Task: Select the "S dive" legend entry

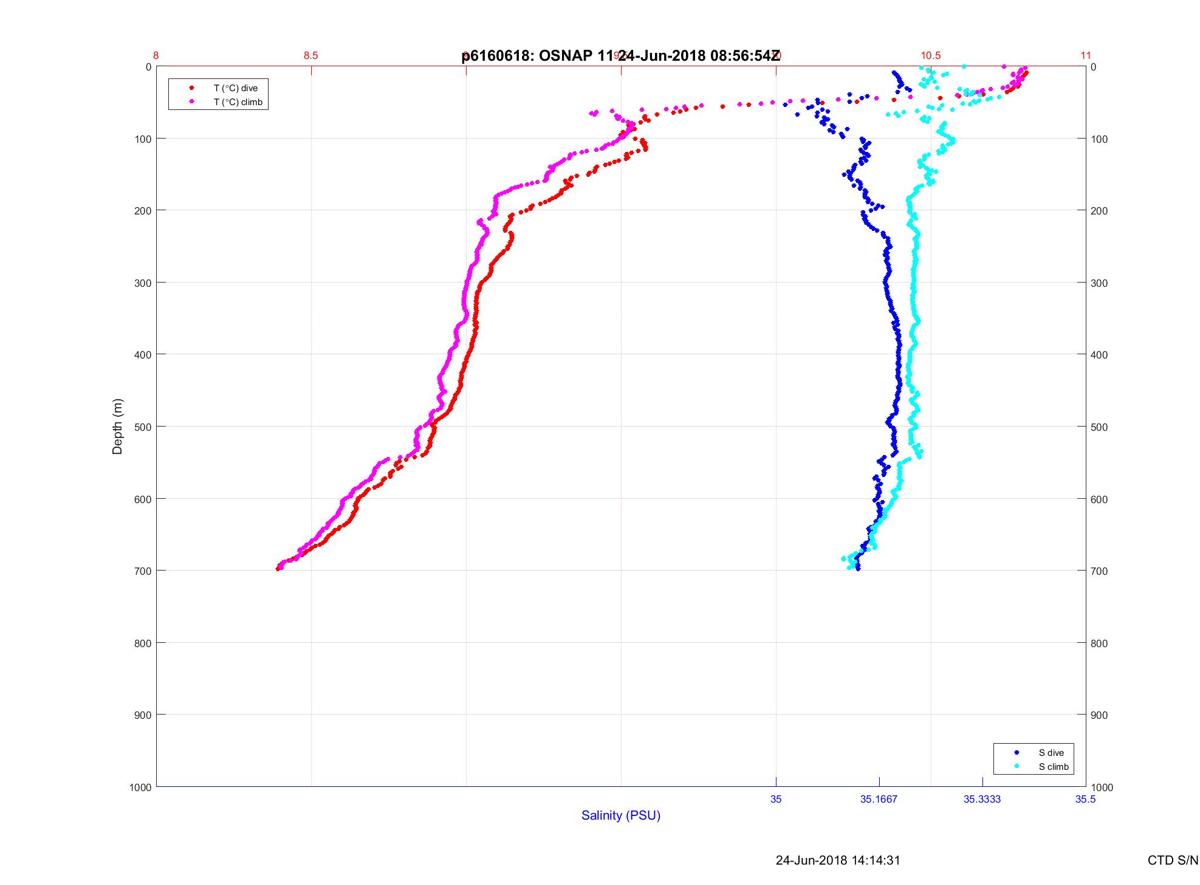Action: pyautogui.click(x=1050, y=752)
